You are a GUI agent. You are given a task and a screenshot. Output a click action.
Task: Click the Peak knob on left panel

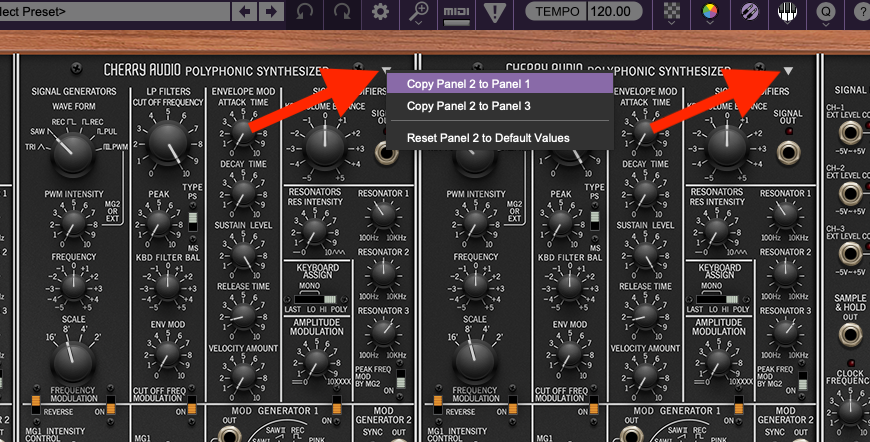pyautogui.click(x=159, y=224)
